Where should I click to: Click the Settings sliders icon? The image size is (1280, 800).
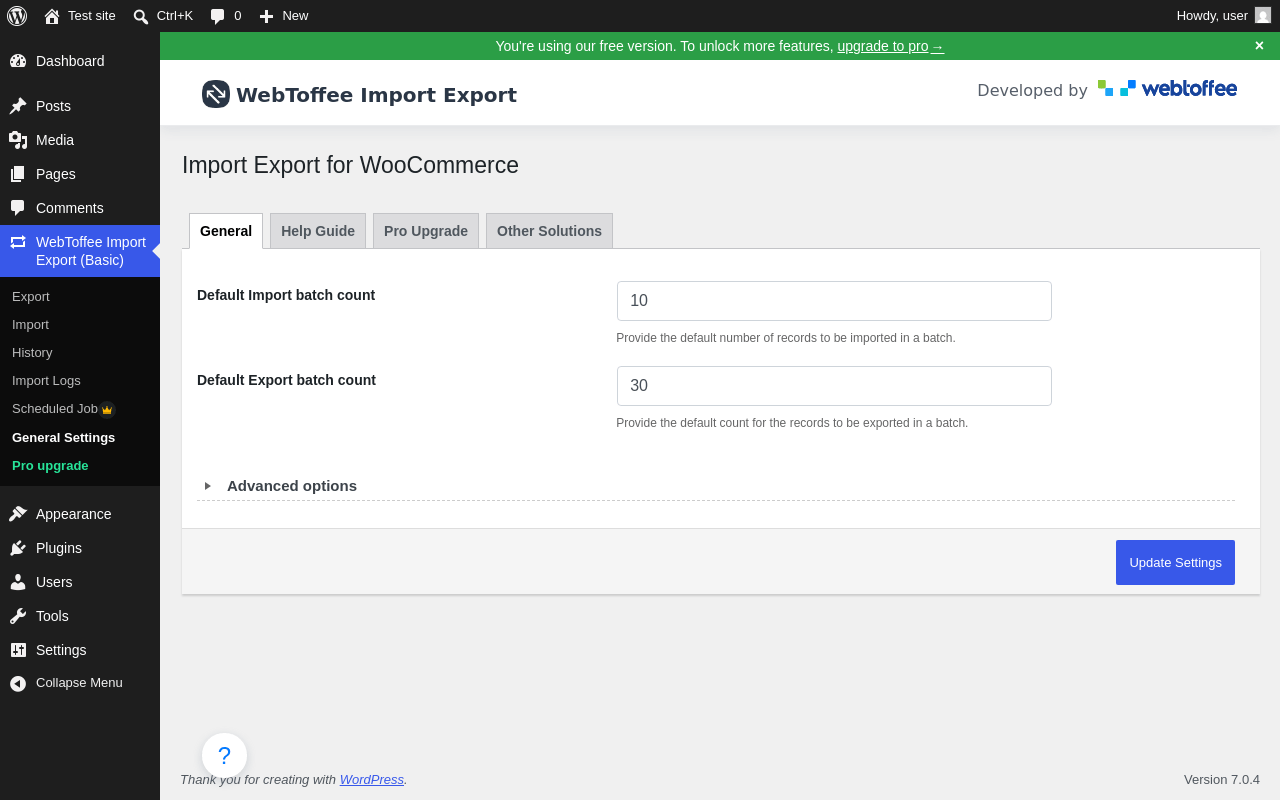18,650
